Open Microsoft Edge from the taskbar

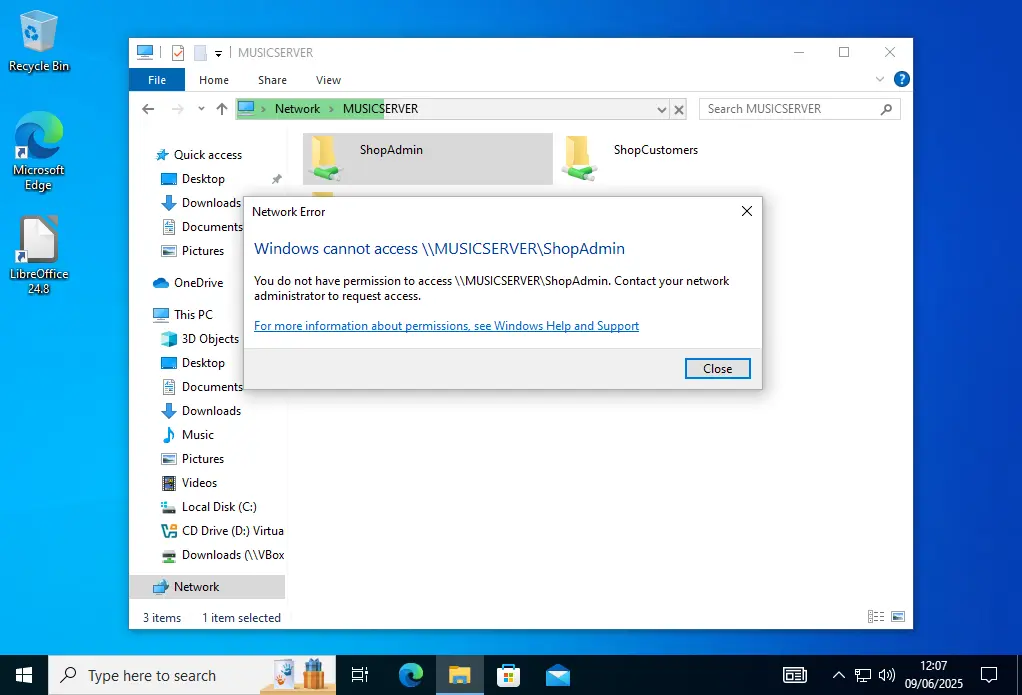click(410, 675)
